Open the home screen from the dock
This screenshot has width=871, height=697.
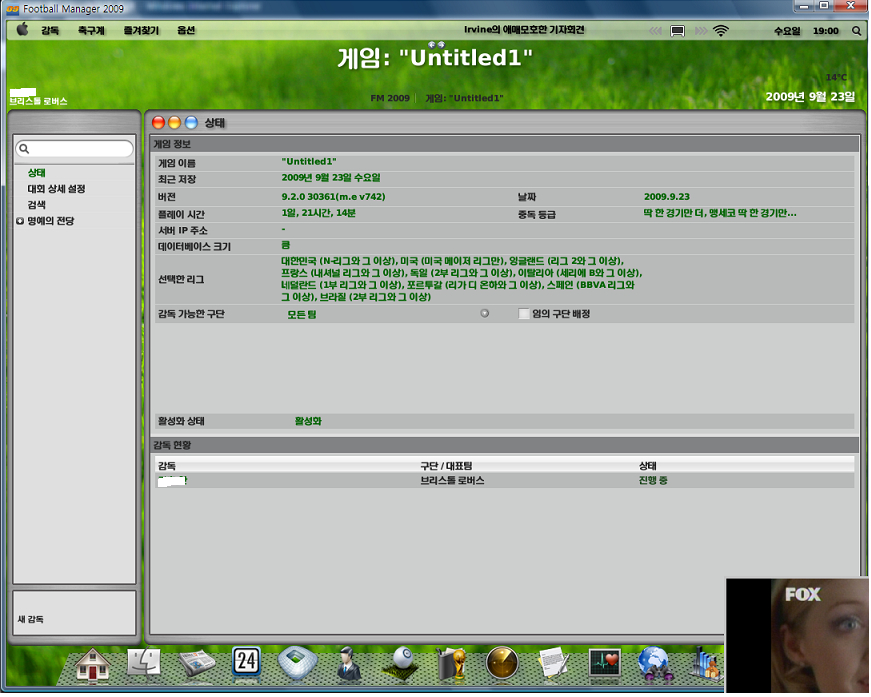pyautogui.click(x=92, y=664)
